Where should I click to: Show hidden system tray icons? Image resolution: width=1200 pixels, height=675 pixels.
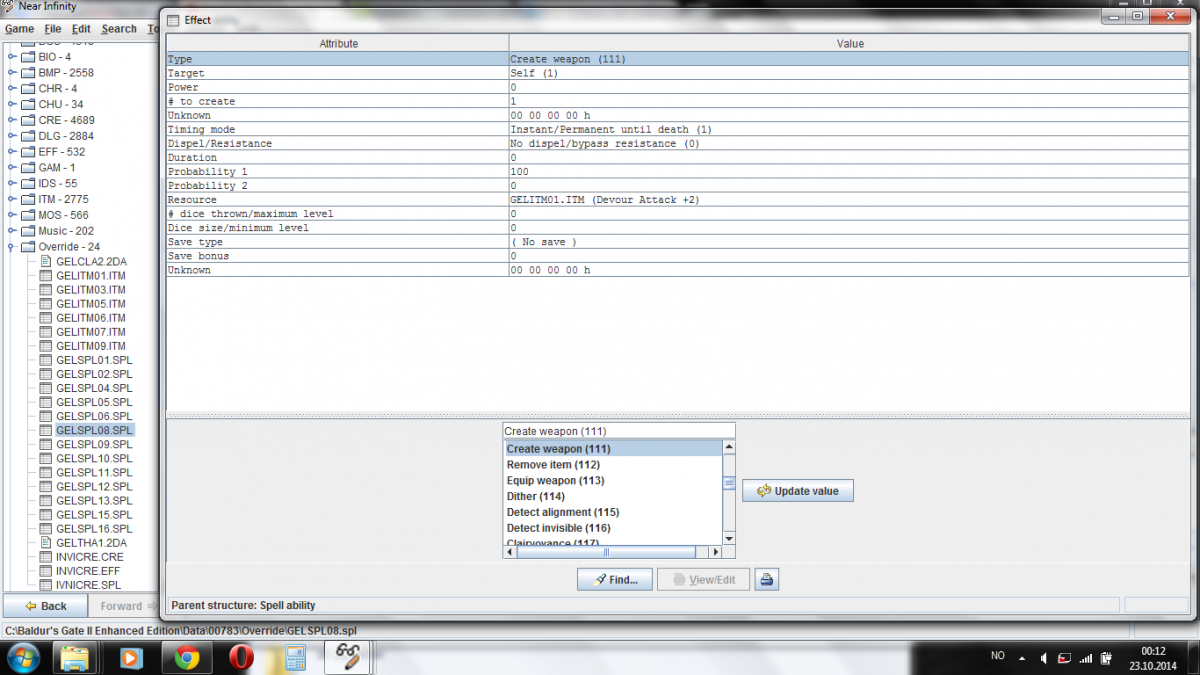[1021, 658]
